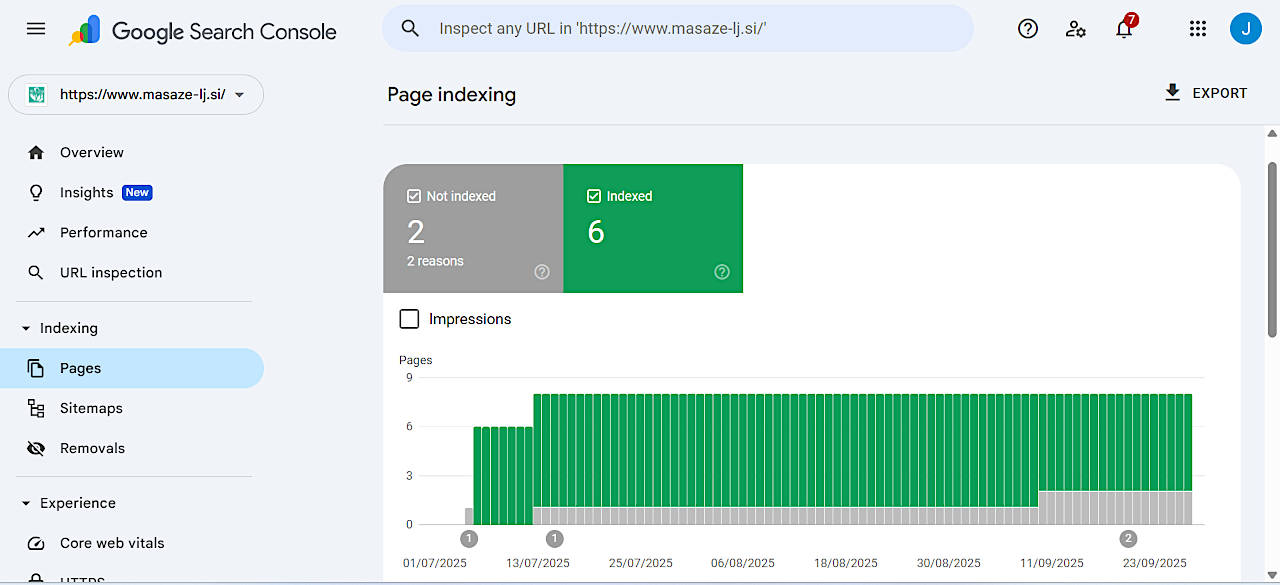Screen dimensions: 1280x585
Task: Collapse the Experience section
Action: point(26,503)
